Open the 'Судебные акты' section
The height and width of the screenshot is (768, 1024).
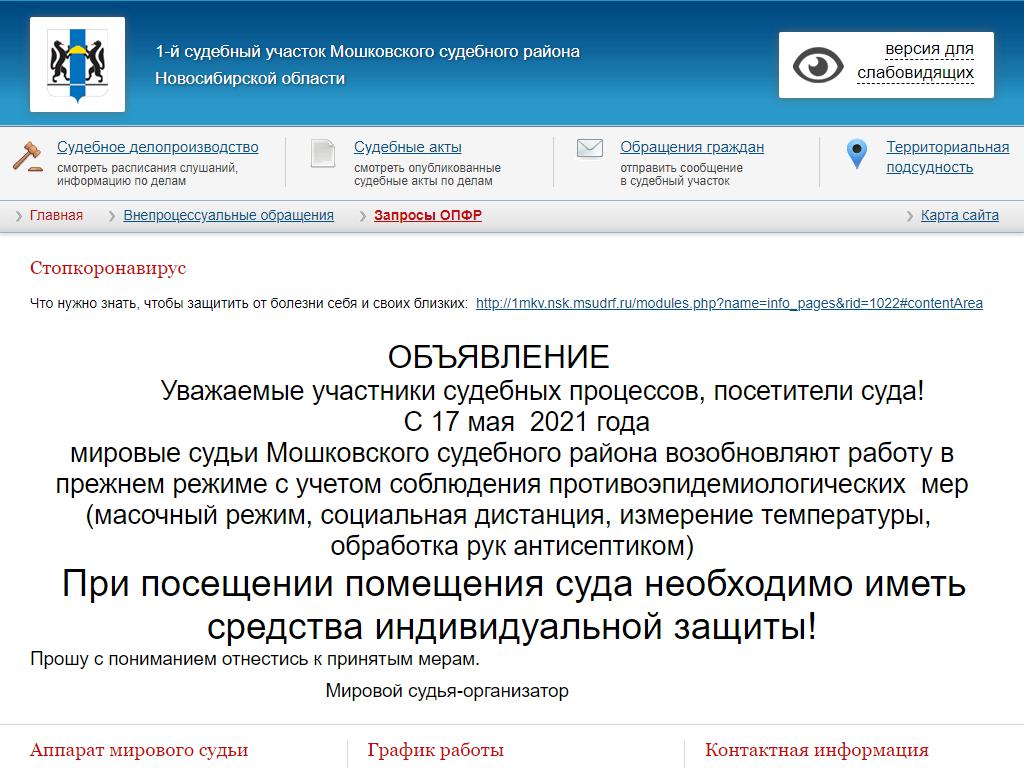tap(407, 147)
